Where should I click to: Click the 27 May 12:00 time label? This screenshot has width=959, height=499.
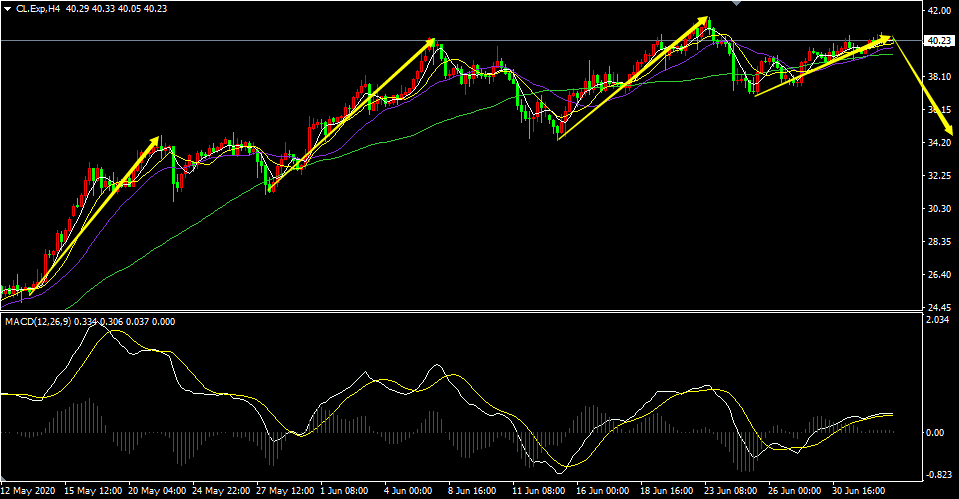pyautogui.click(x=285, y=491)
